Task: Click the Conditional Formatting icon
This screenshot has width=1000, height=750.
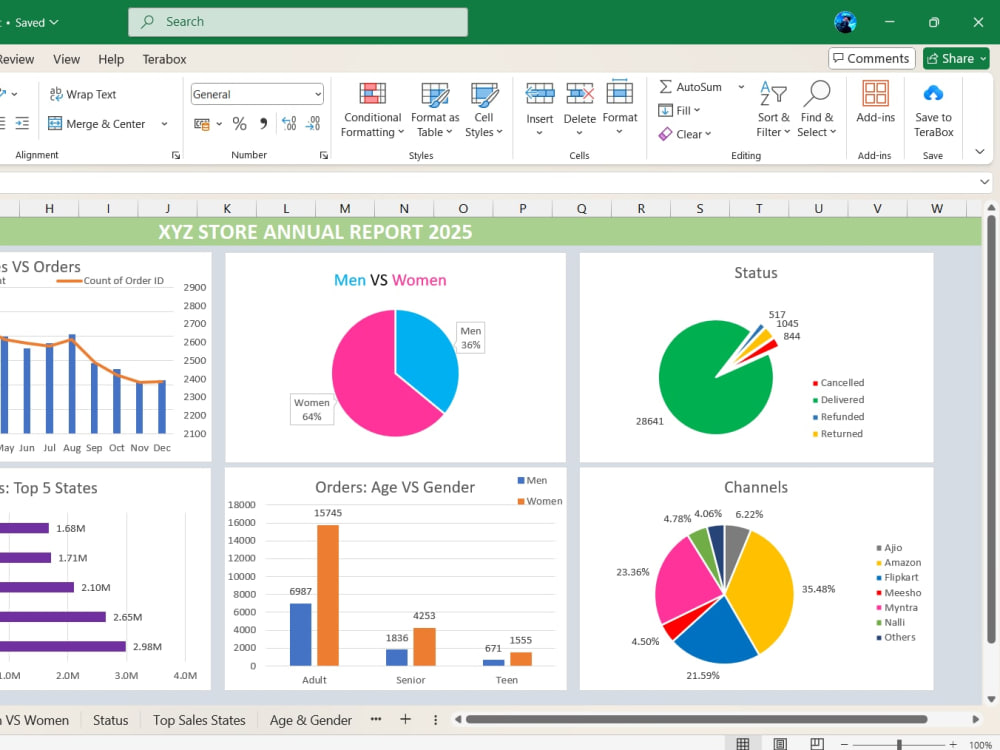Action: tap(372, 93)
